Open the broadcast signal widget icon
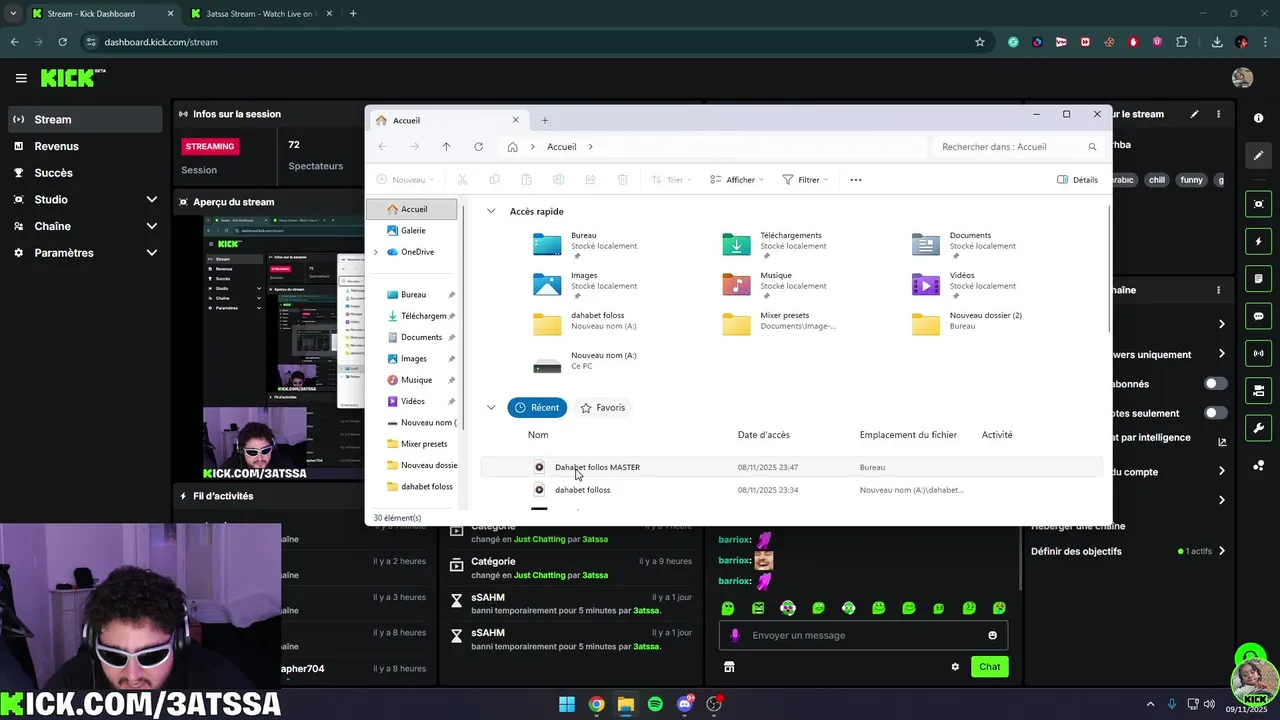This screenshot has width=1280, height=720. click(1258, 353)
